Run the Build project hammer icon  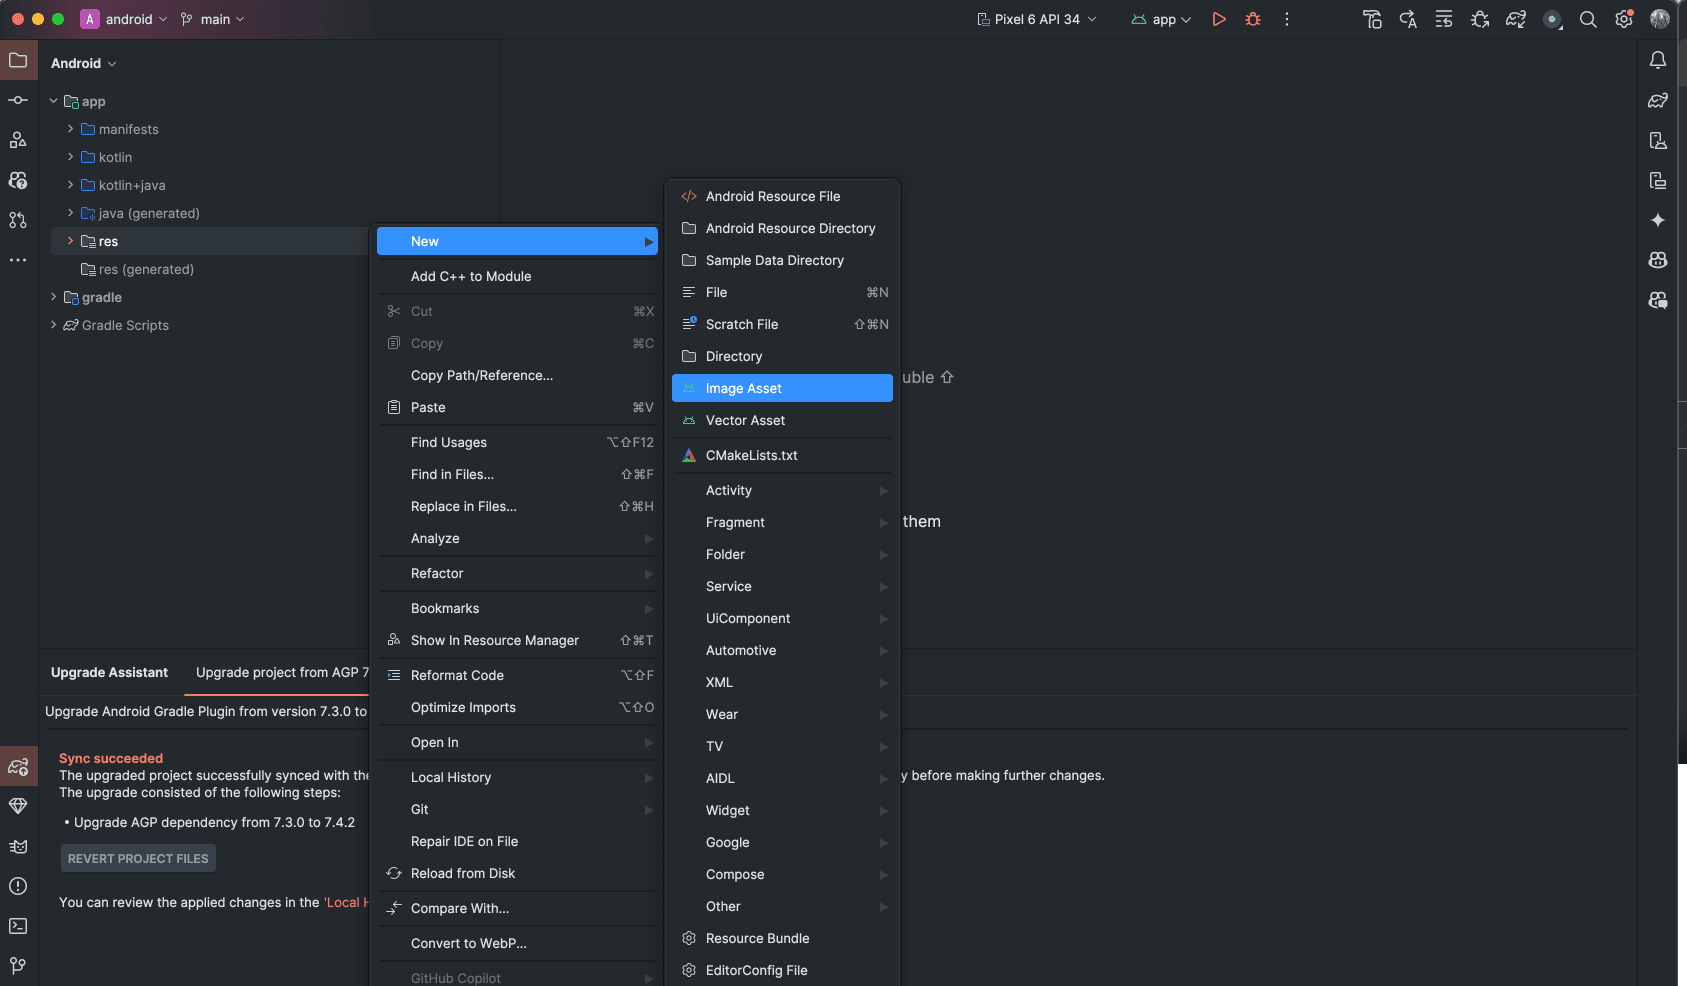click(x=1372, y=19)
